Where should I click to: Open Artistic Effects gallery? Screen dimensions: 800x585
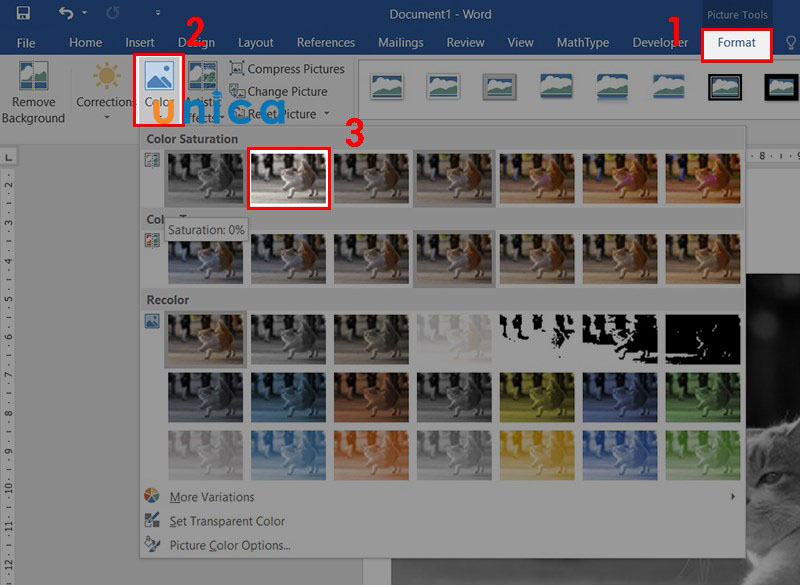203,92
